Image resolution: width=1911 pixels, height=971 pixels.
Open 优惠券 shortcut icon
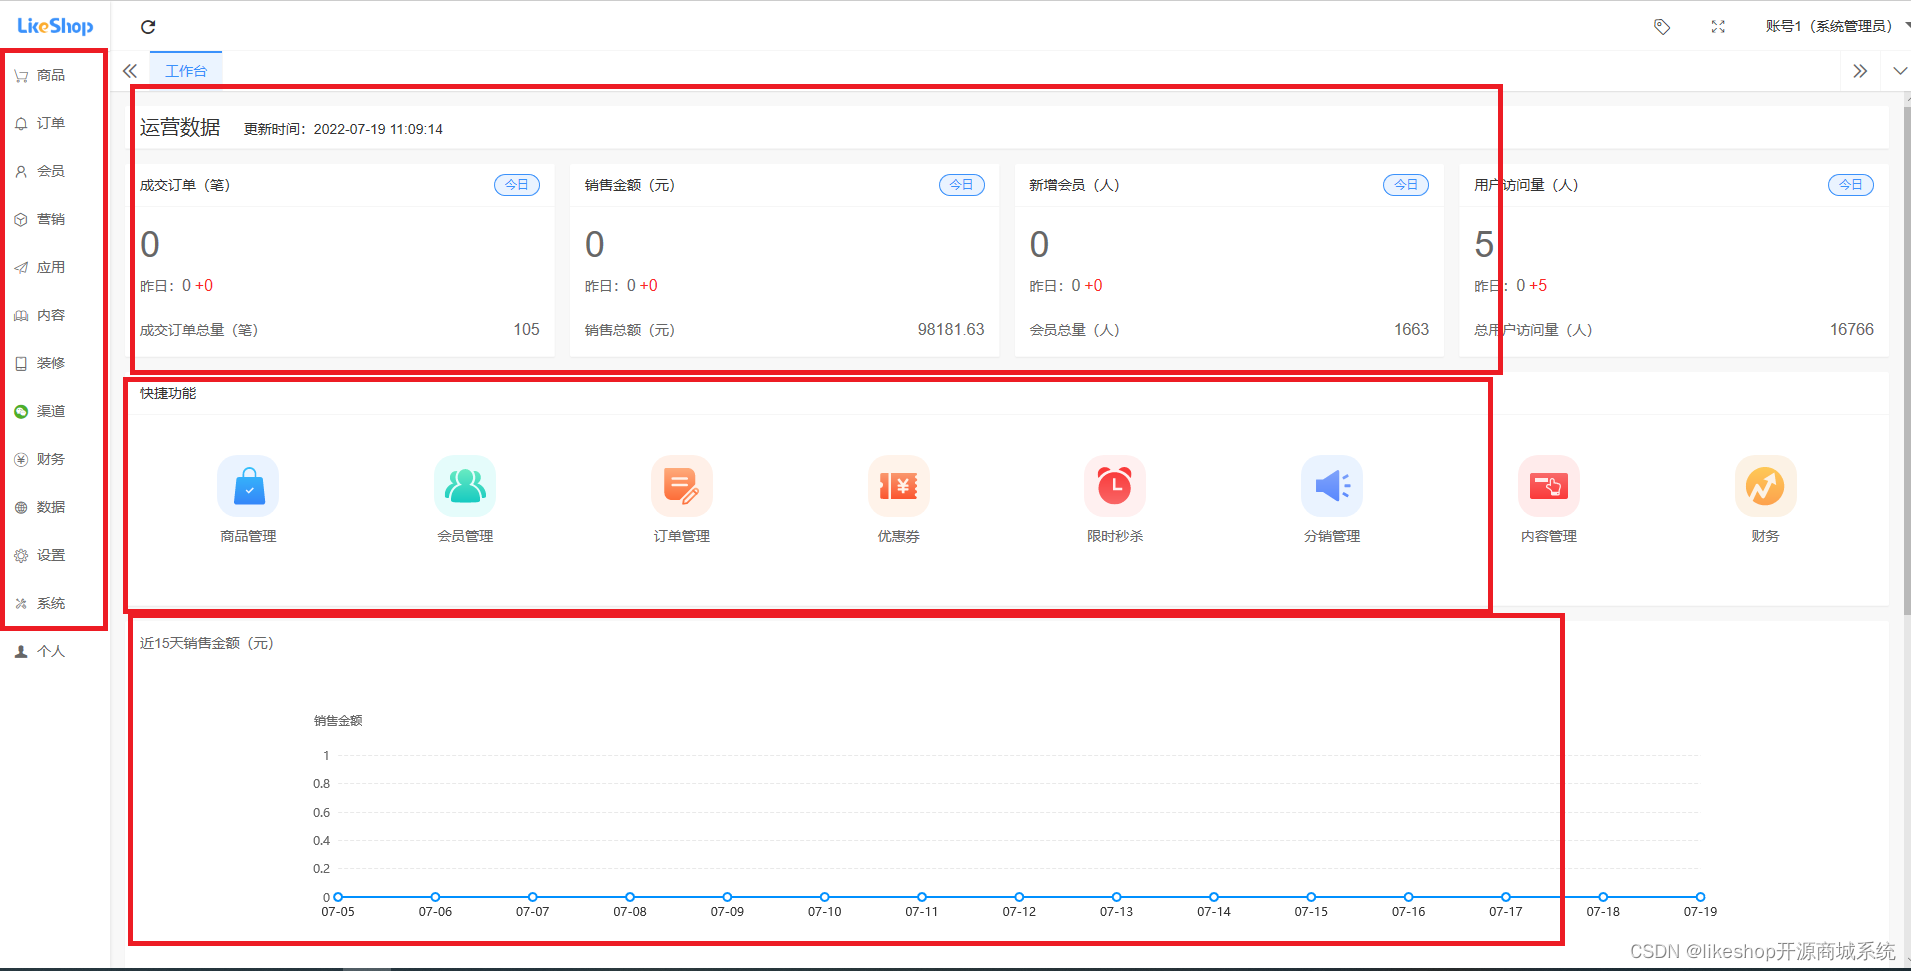coord(899,486)
